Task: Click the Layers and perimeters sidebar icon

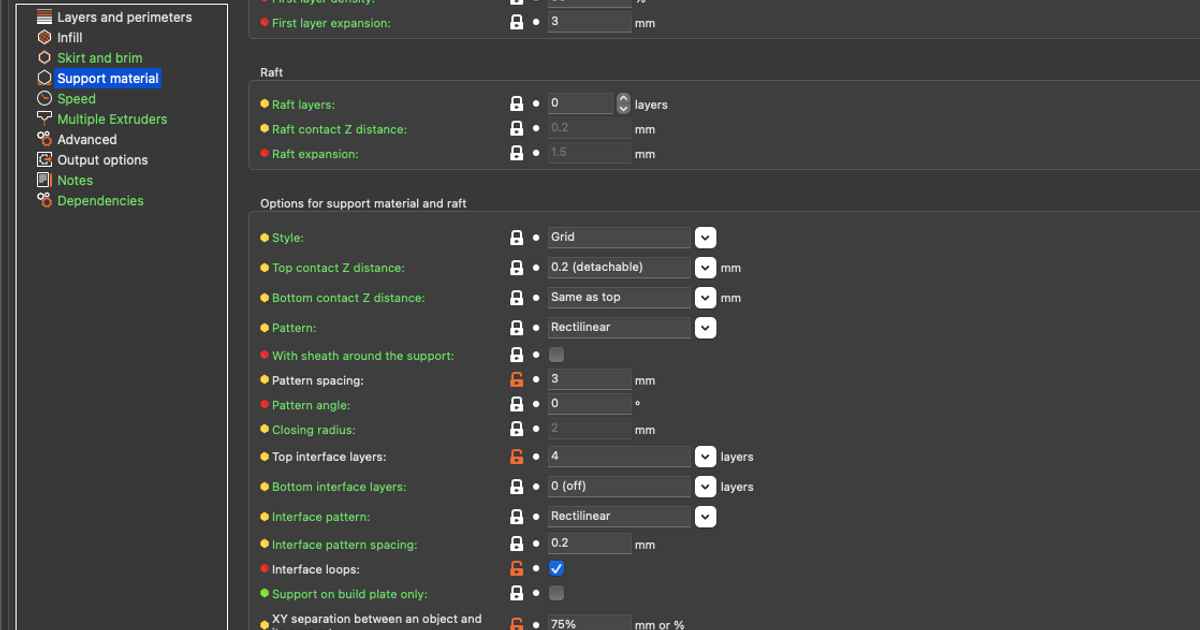Action: point(44,17)
